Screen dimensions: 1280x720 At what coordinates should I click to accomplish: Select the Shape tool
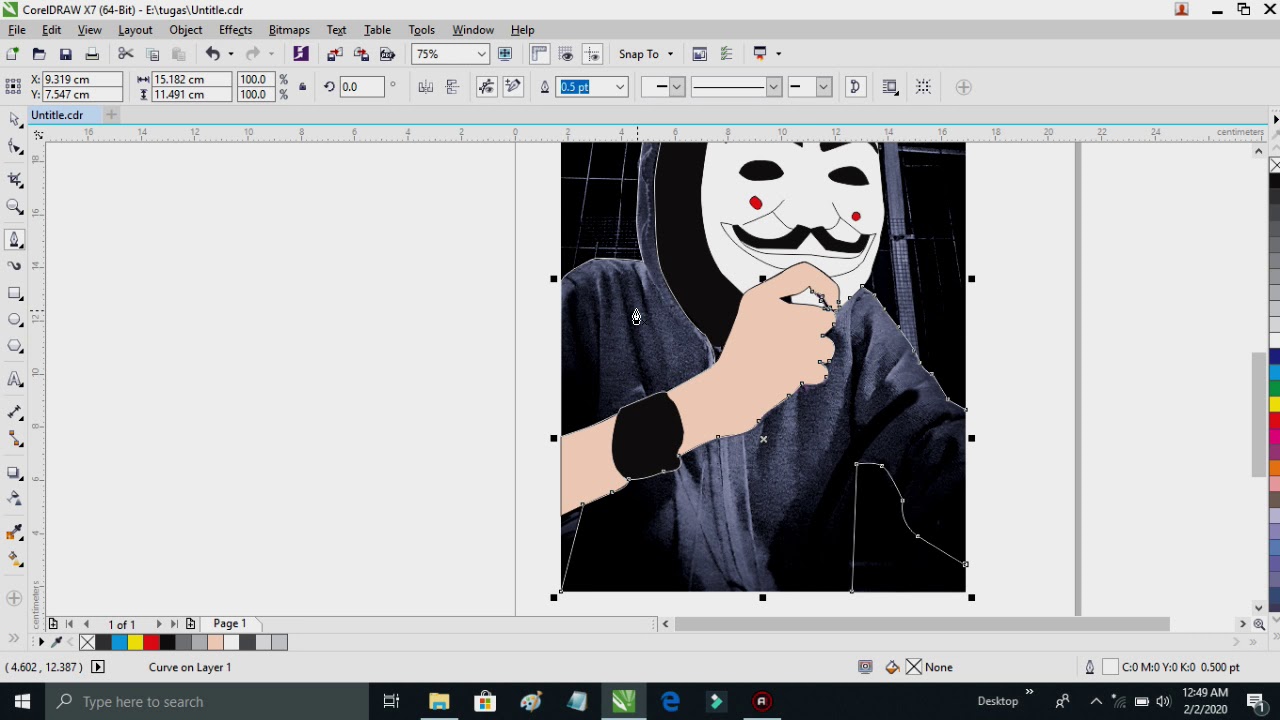tap(15, 148)
